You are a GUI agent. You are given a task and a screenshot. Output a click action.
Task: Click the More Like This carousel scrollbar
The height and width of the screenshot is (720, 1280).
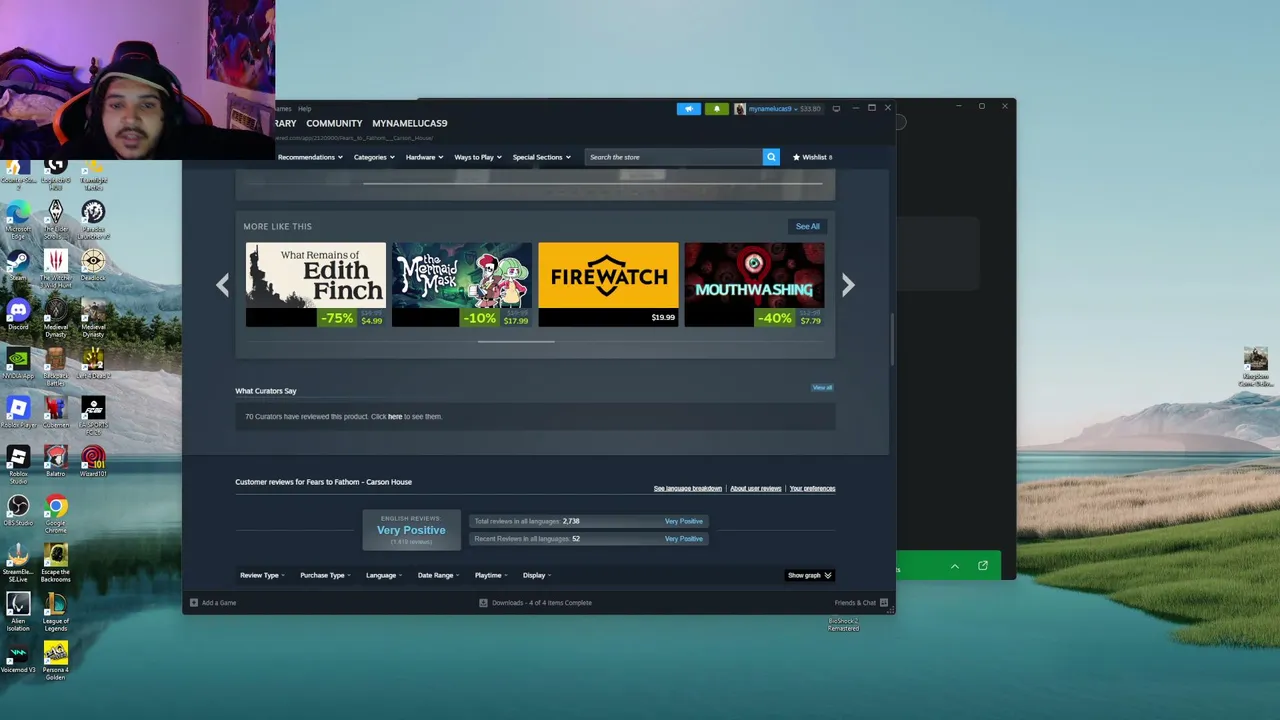click(516, 341)
